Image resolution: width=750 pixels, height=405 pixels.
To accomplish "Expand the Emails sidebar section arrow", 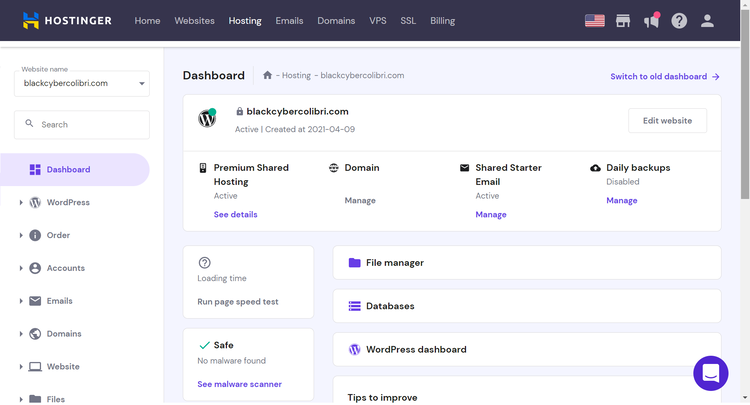I will (x=21, y=301).
